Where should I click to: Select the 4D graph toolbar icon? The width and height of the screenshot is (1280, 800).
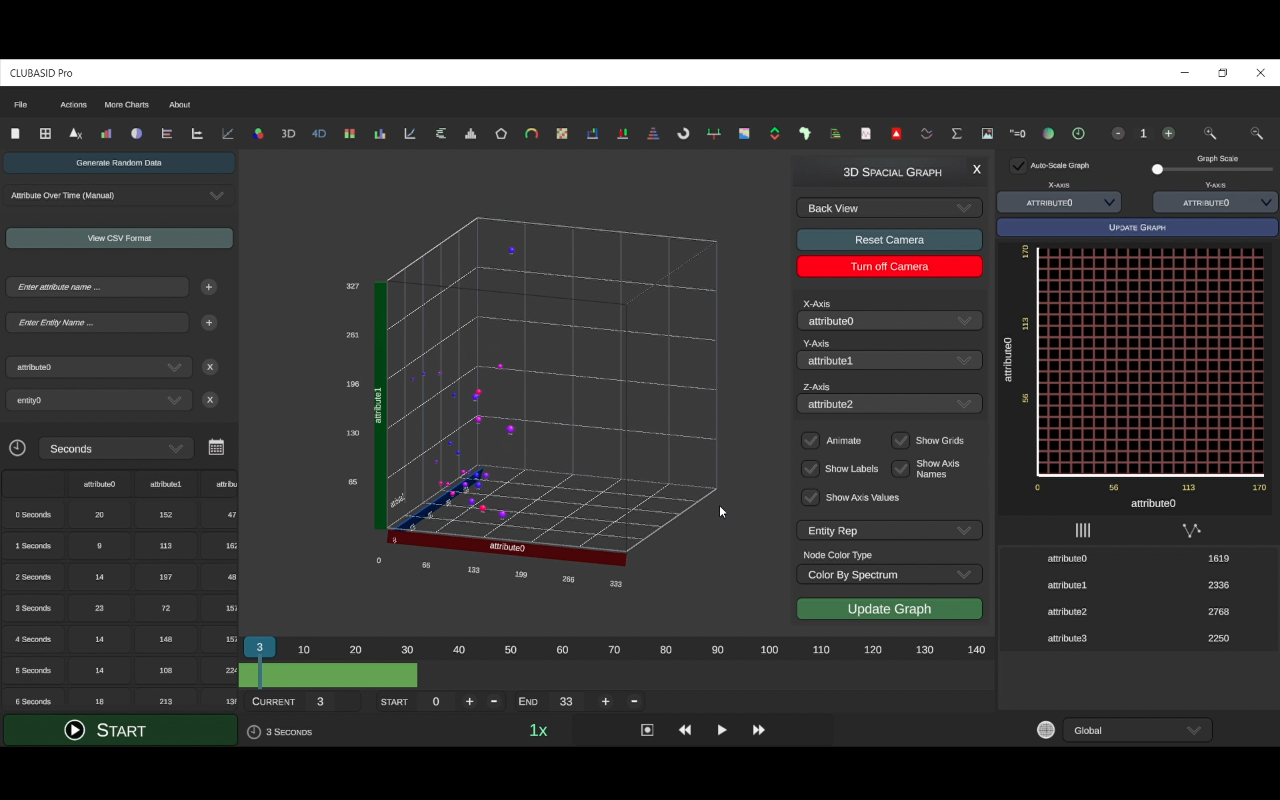(319, 134)
